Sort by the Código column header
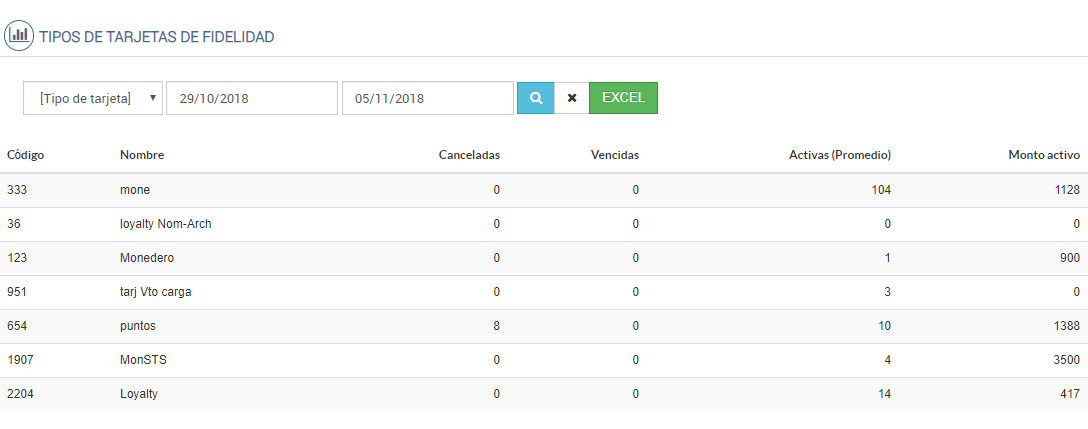1088x429 pixels. coord(26,155)
